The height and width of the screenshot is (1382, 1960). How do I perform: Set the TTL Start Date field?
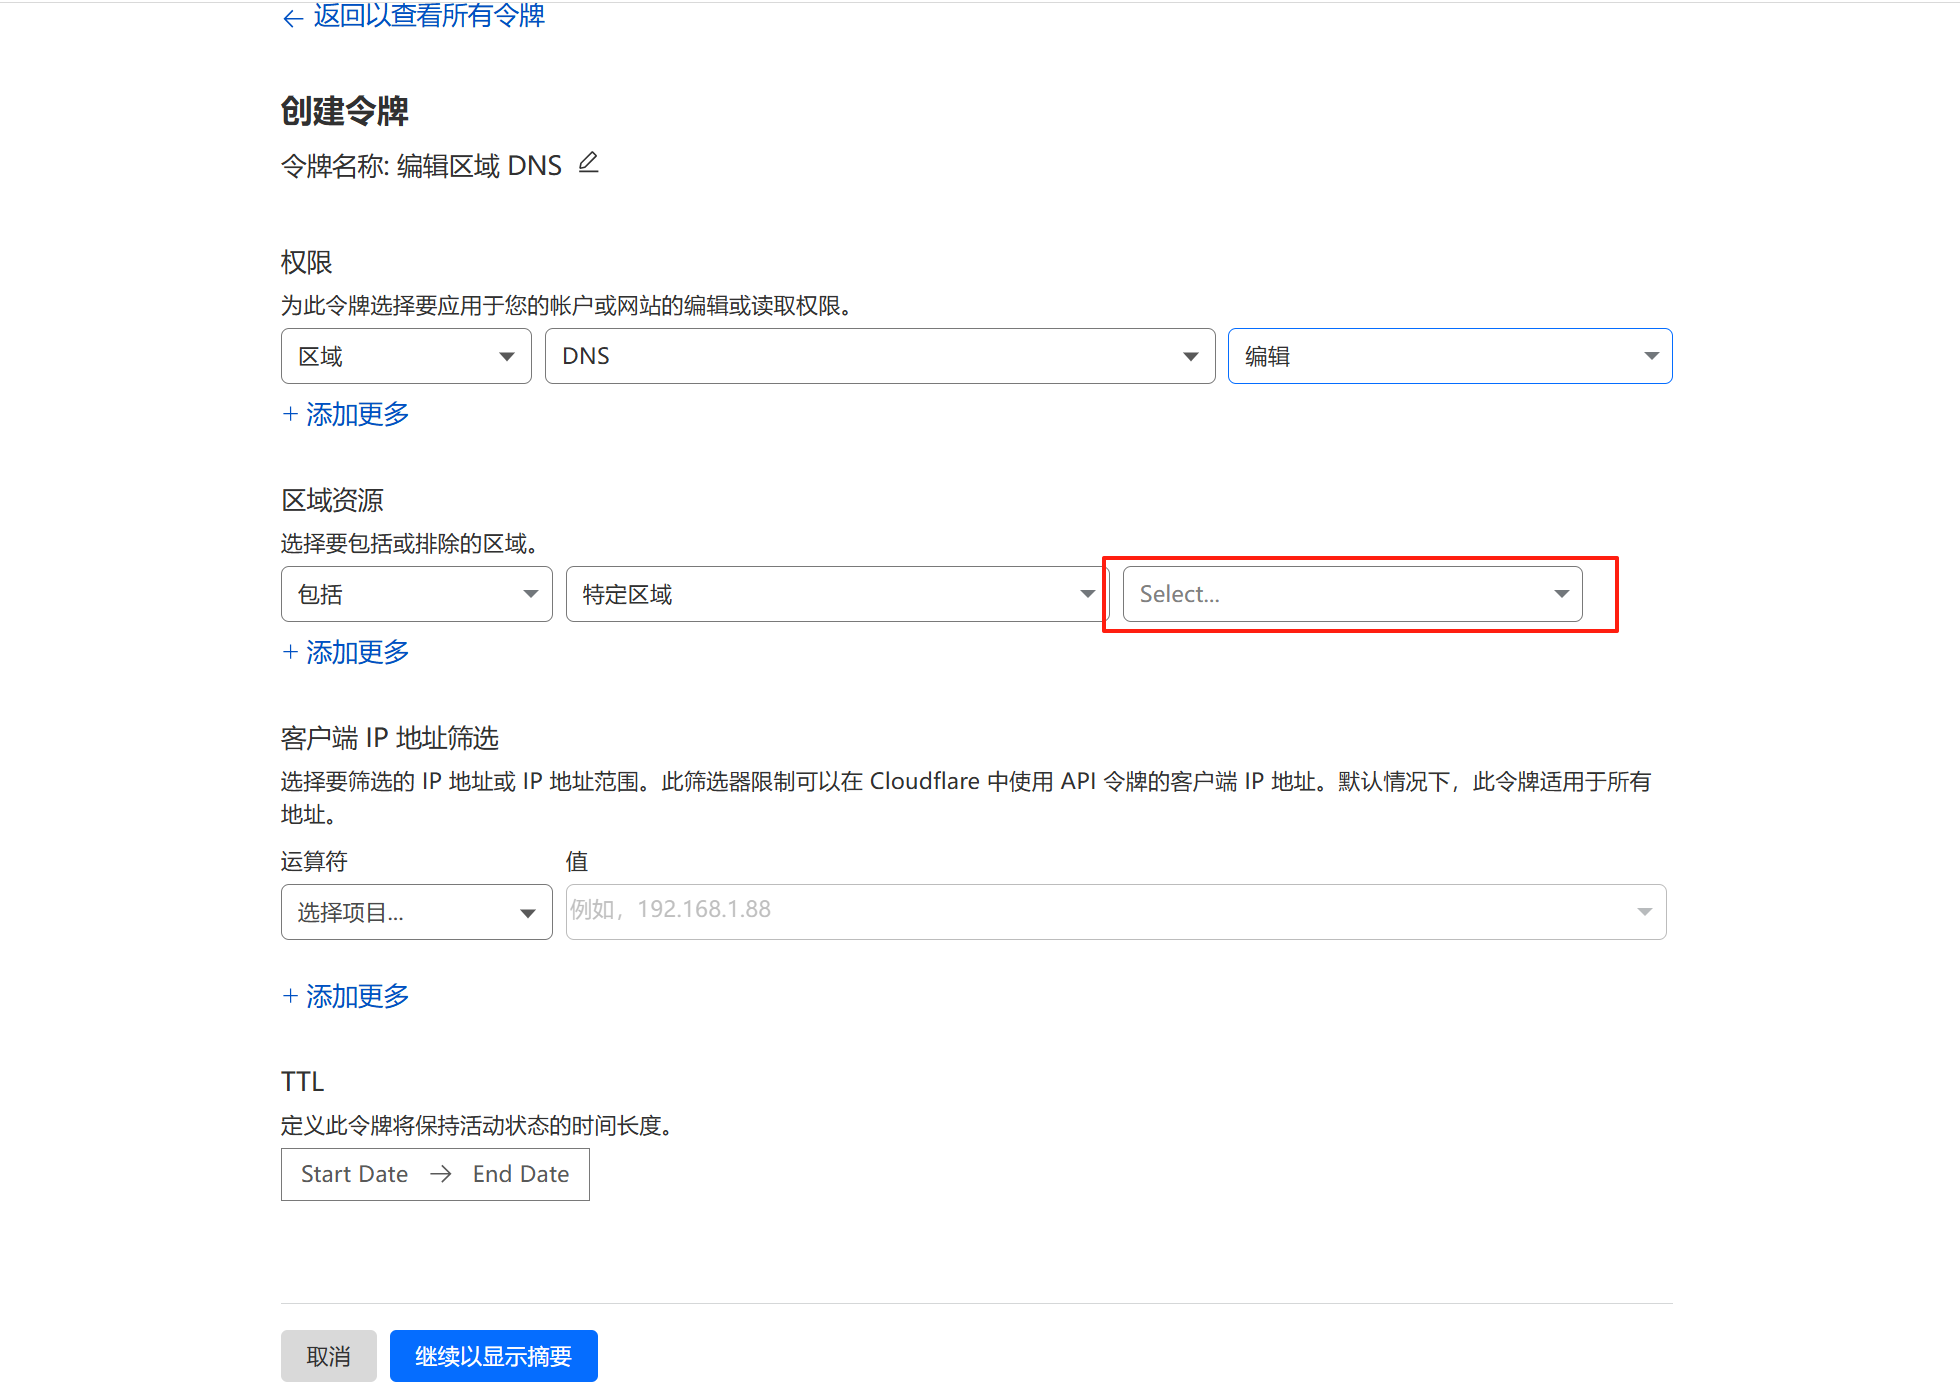pos(354,1174)
